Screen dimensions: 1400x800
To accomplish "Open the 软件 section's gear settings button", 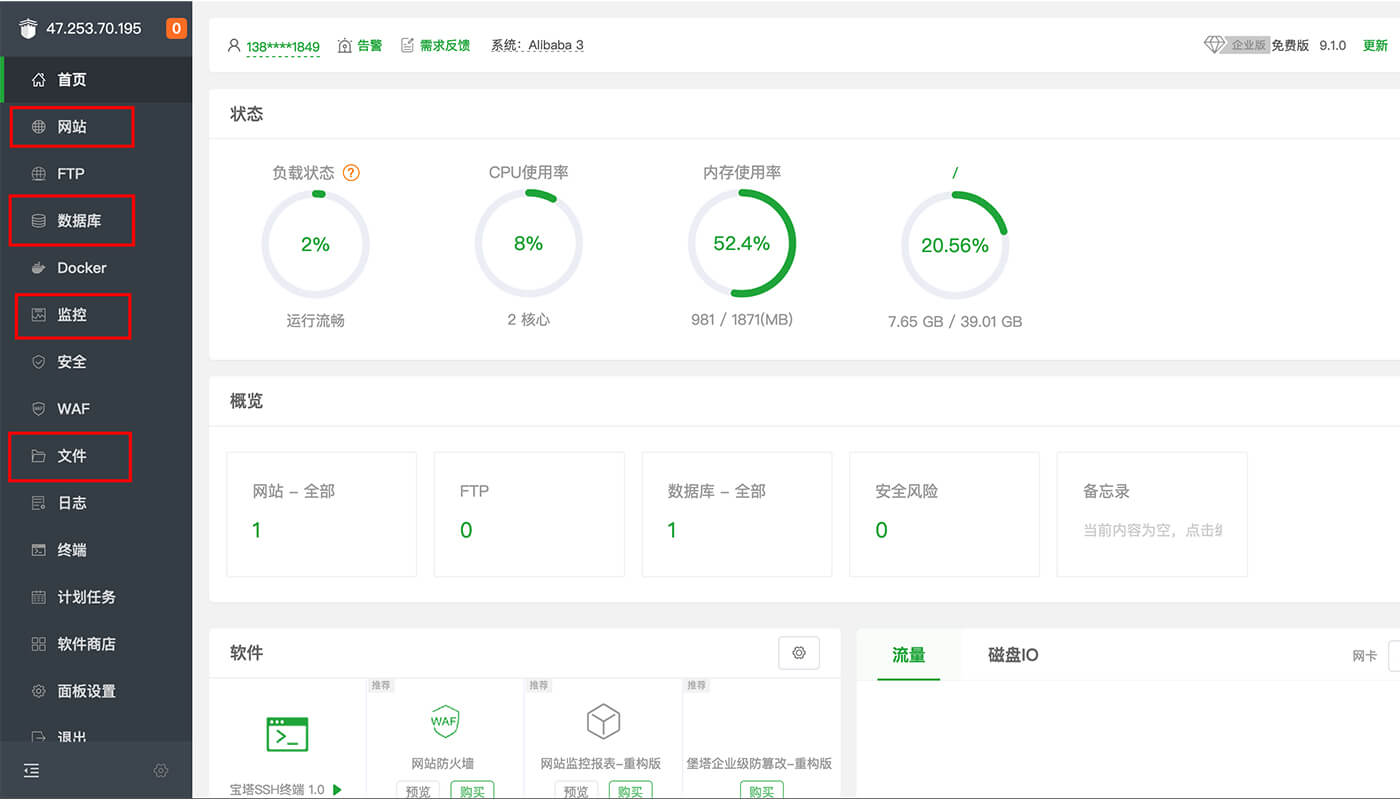I will [x=799, y=653].
